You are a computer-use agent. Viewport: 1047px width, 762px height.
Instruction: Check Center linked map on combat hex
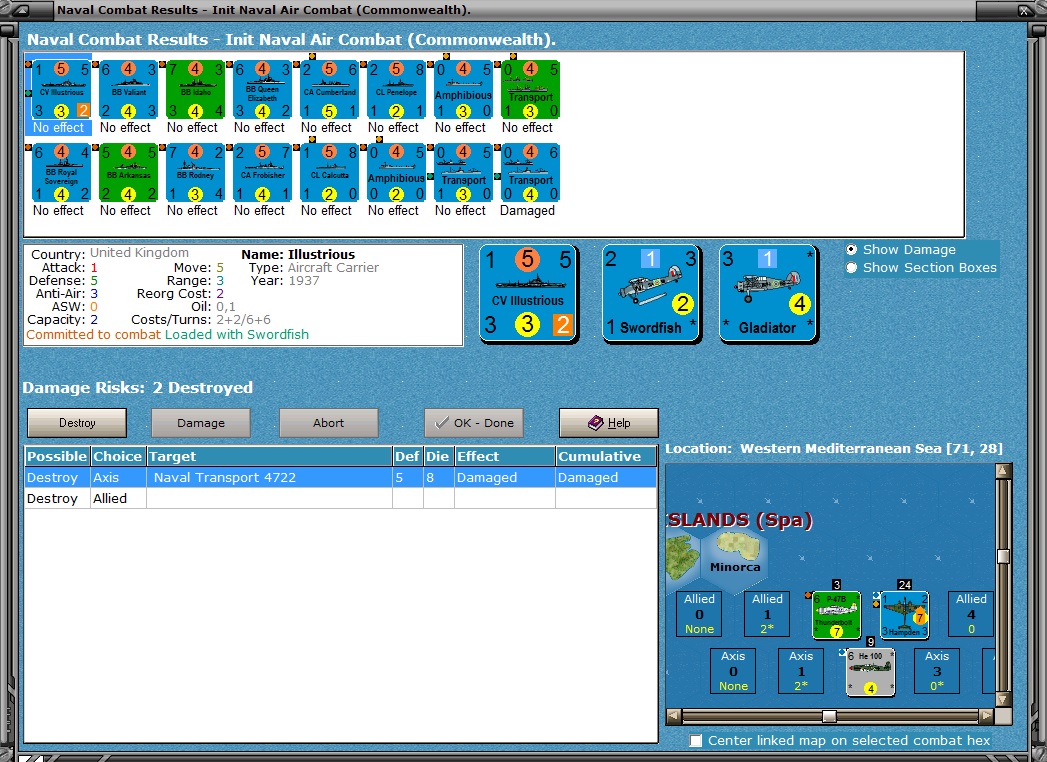[696, 741]
